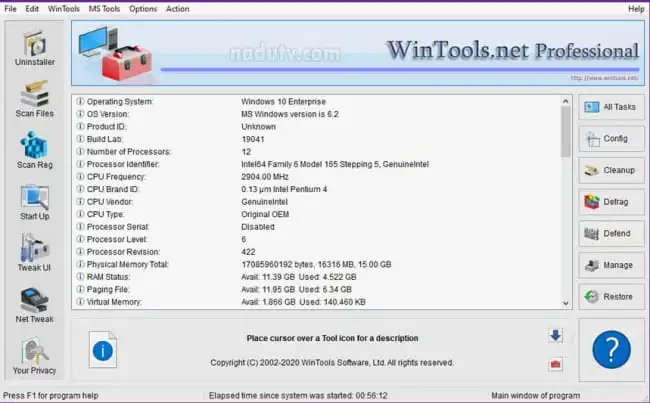Click the info icon beside RAM Status
This screenshot has height=403, width=650.
click(x=80, y=277)
